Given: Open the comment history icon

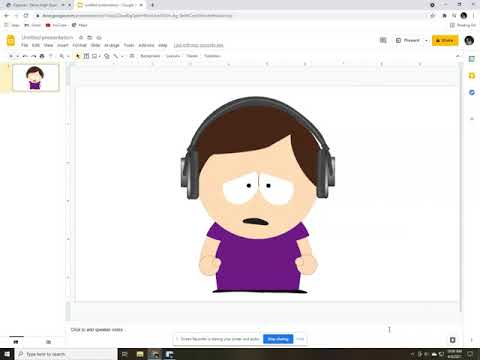Looking at the screenshot, I should pyautogui.click(x=383, y=40).
